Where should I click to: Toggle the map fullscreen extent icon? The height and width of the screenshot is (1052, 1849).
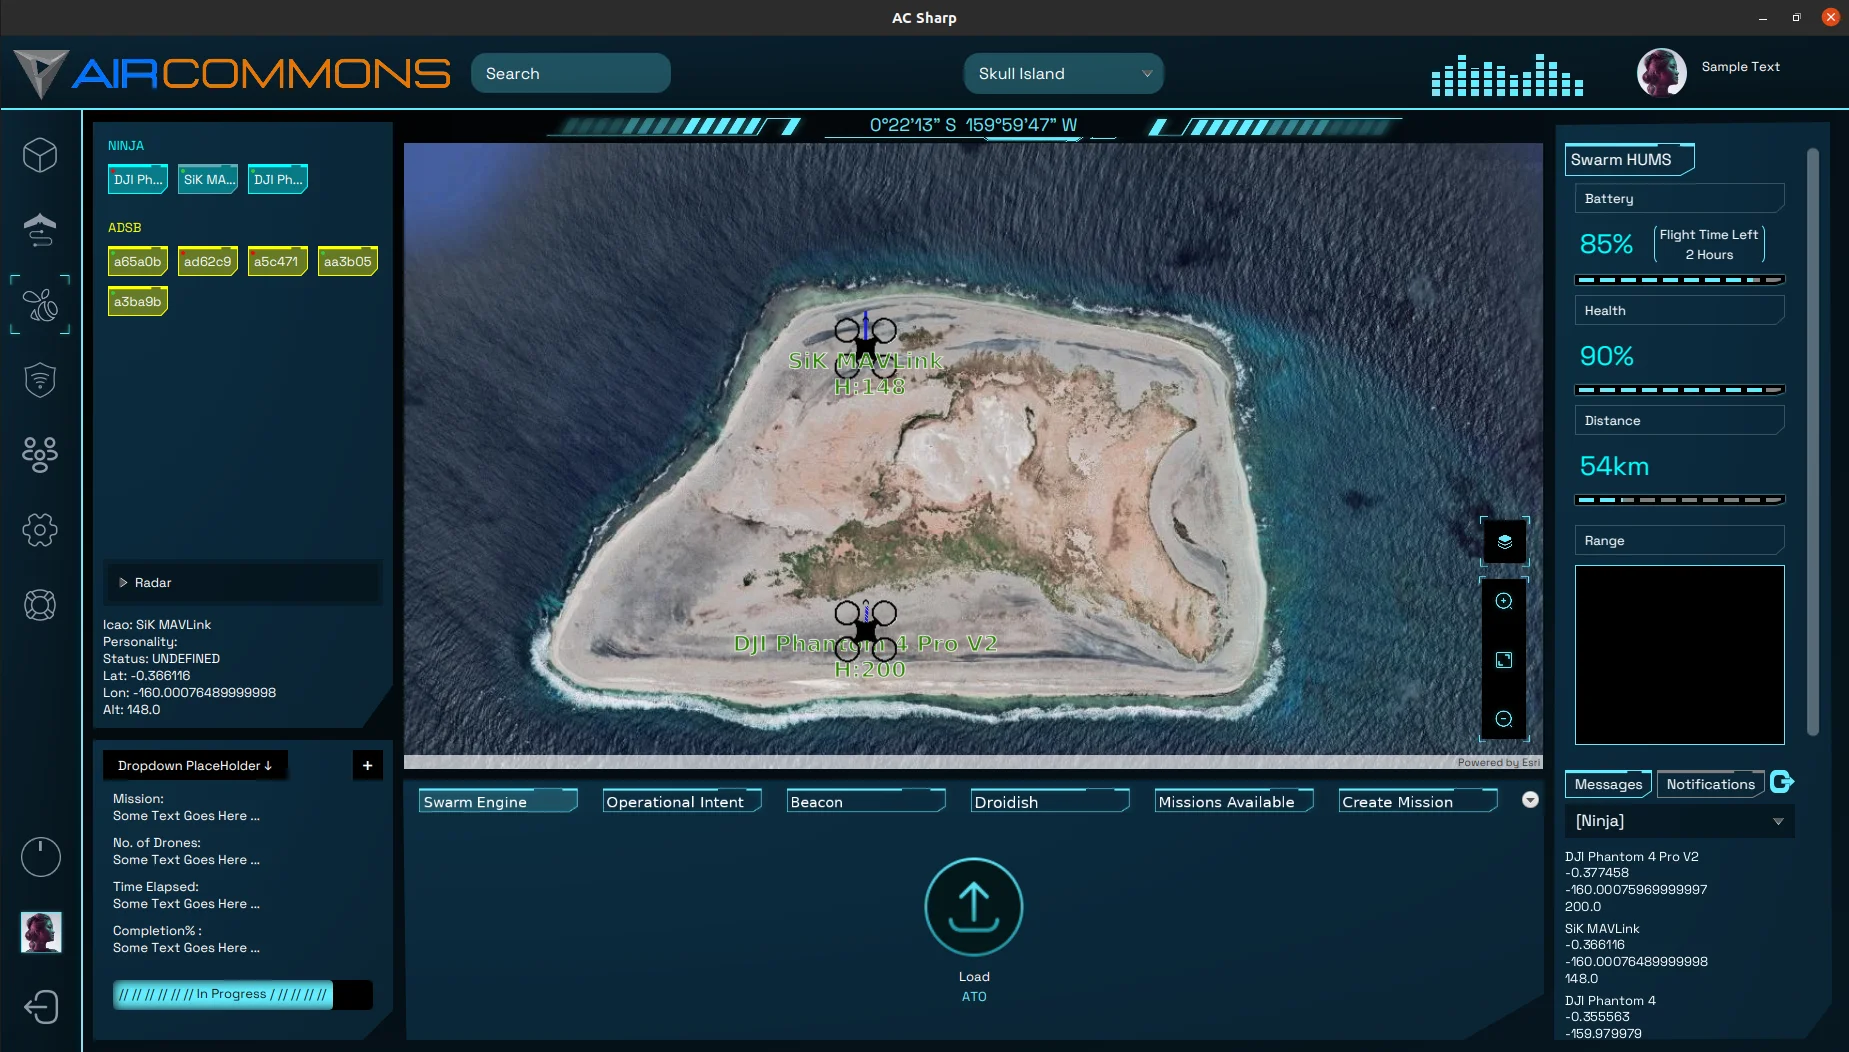(x=1504, y=660)
